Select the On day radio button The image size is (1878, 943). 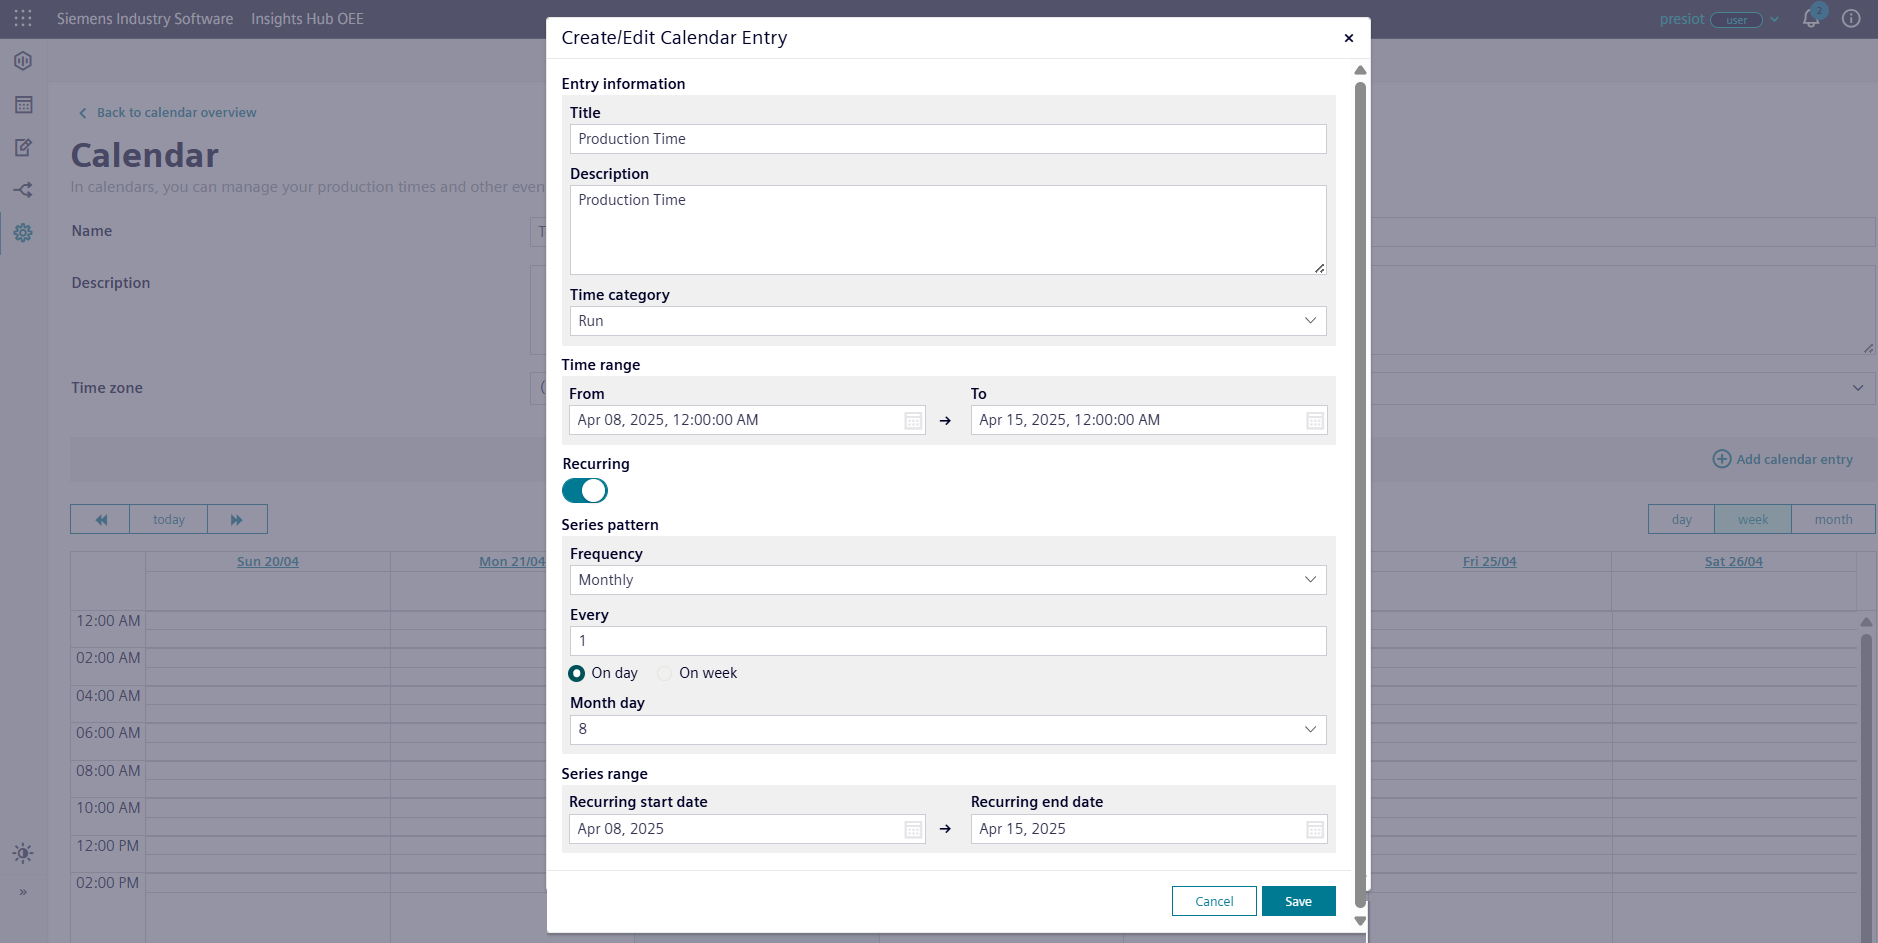577,673
